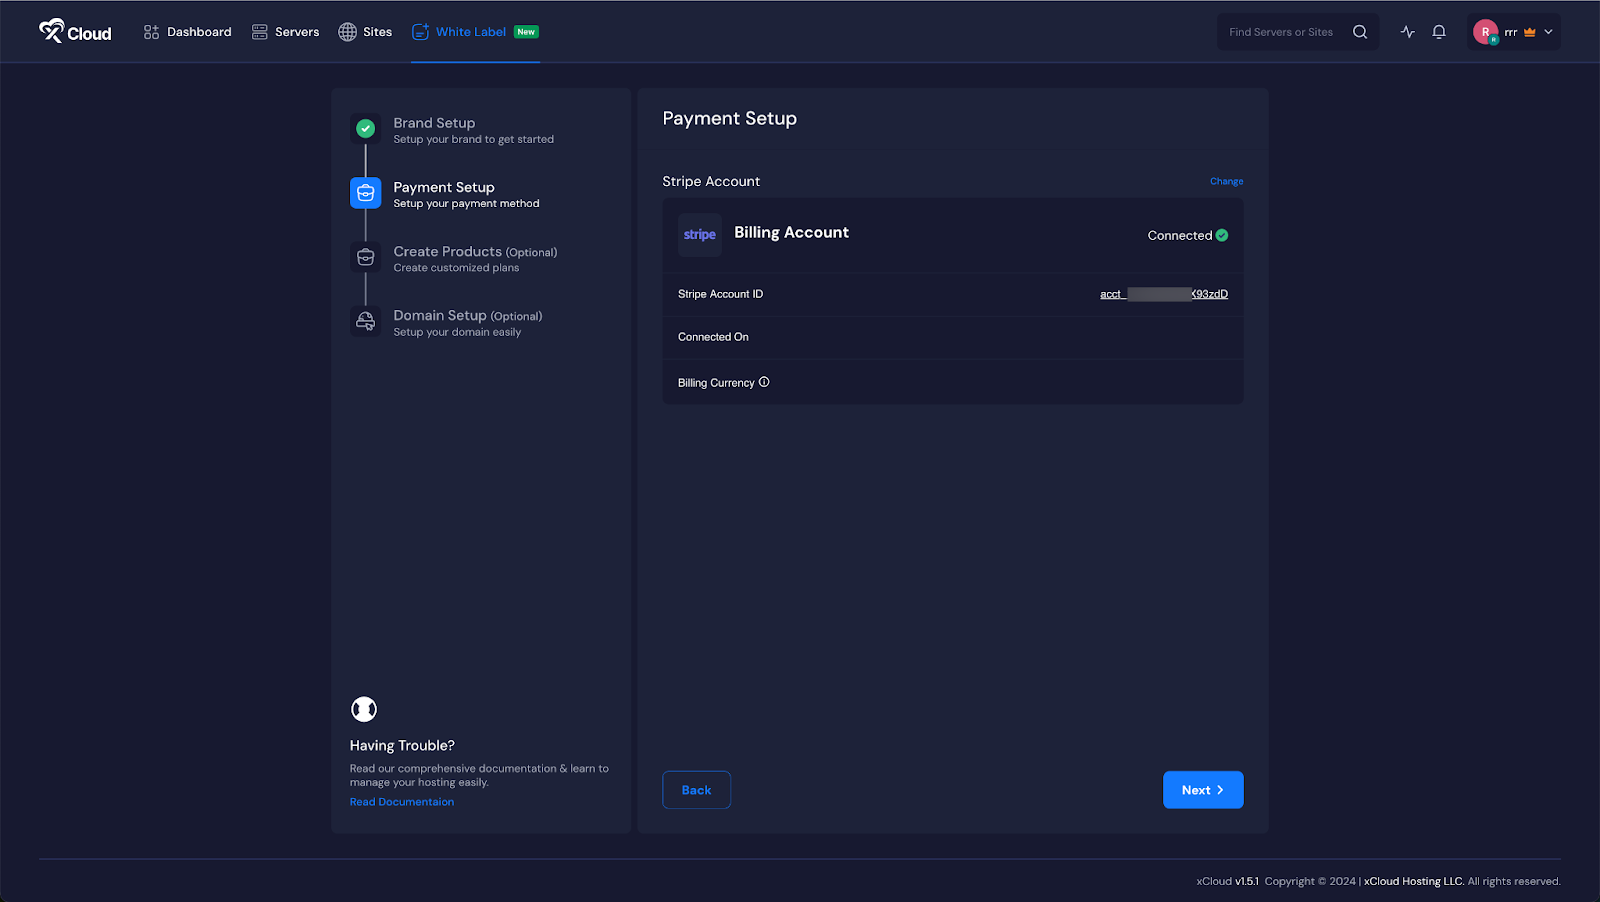
Task: Click the Find Servers or Sites search field
Action: 1280,31
